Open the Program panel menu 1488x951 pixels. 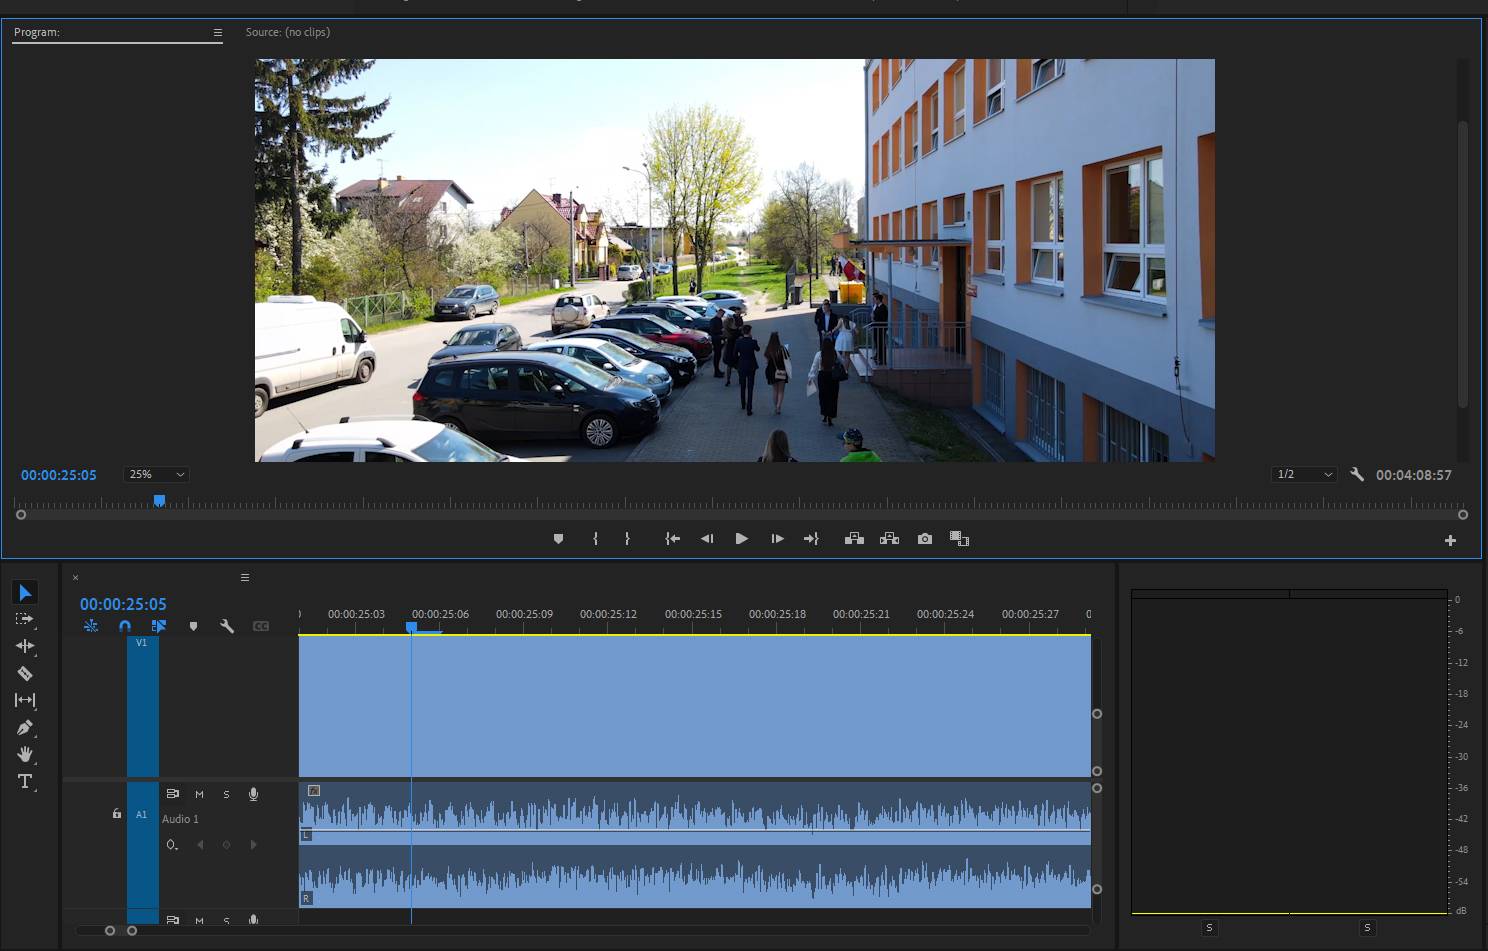coord(217,33)
